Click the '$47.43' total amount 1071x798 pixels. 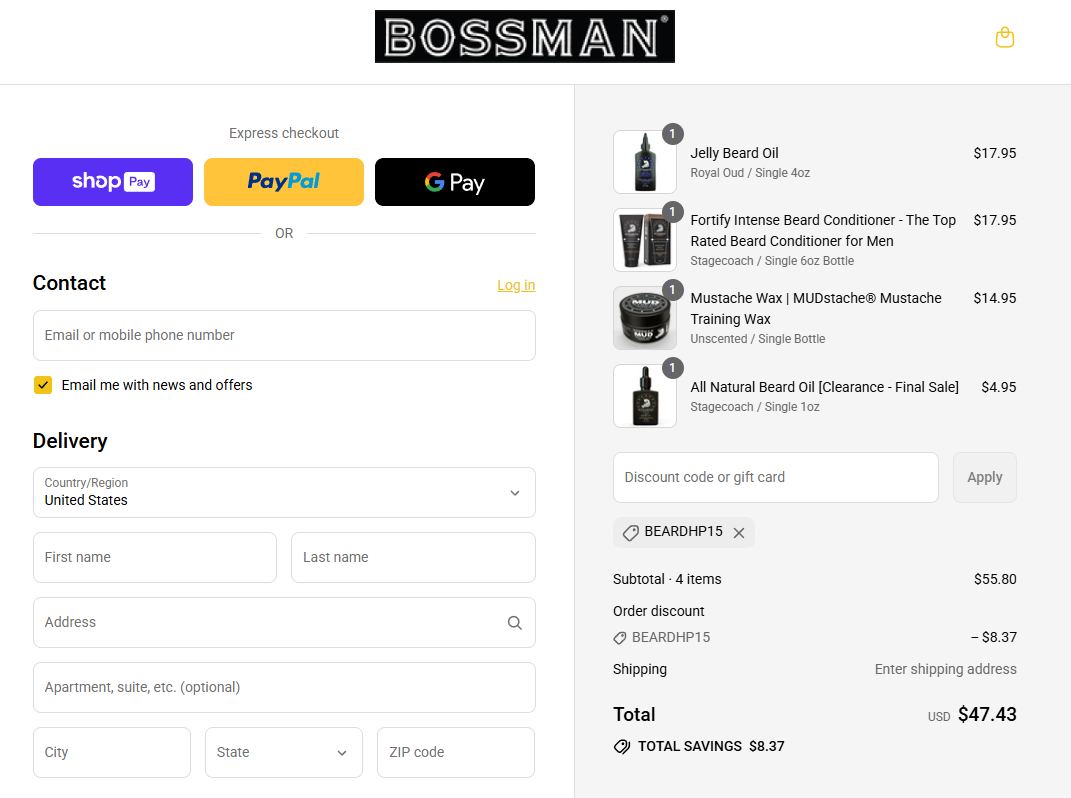[x=987, y=715]
